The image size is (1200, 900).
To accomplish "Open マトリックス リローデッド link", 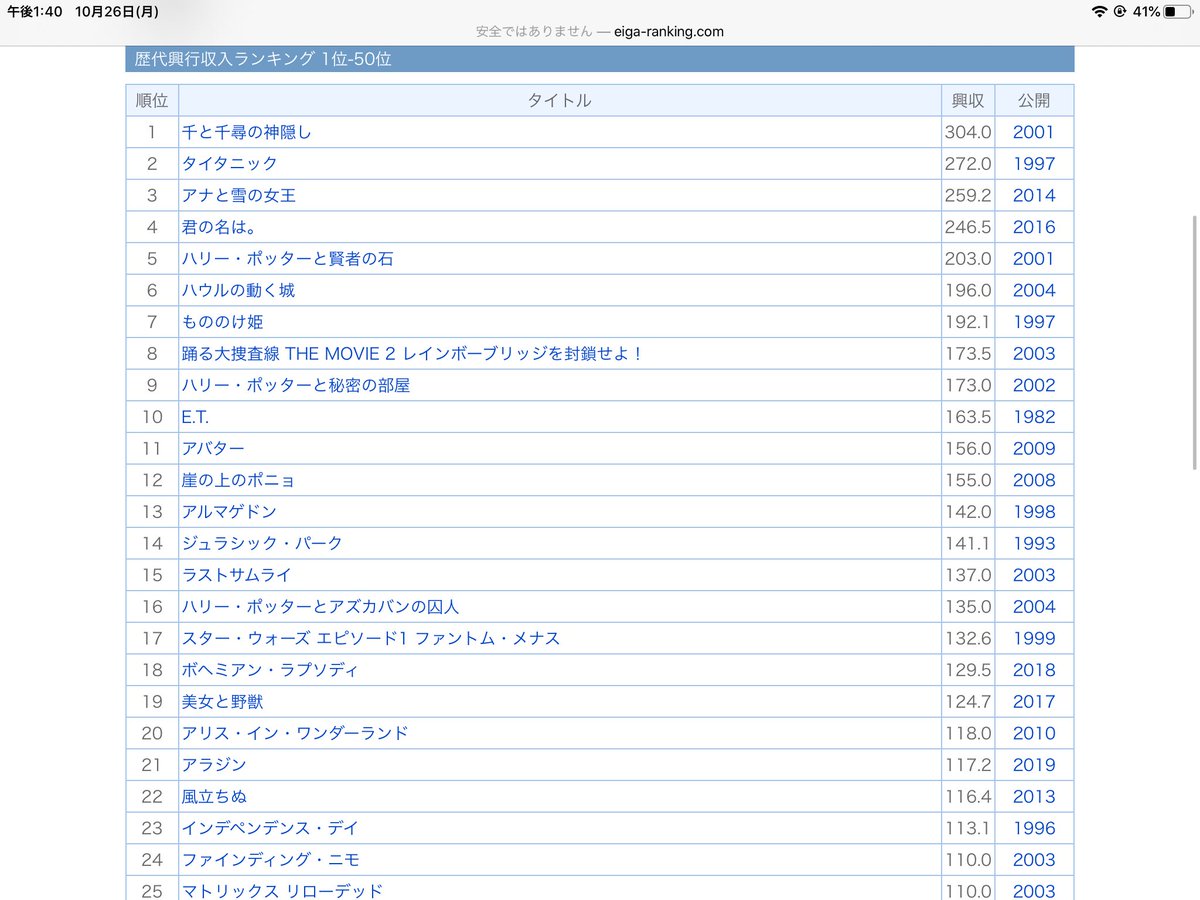I will 282,890.
